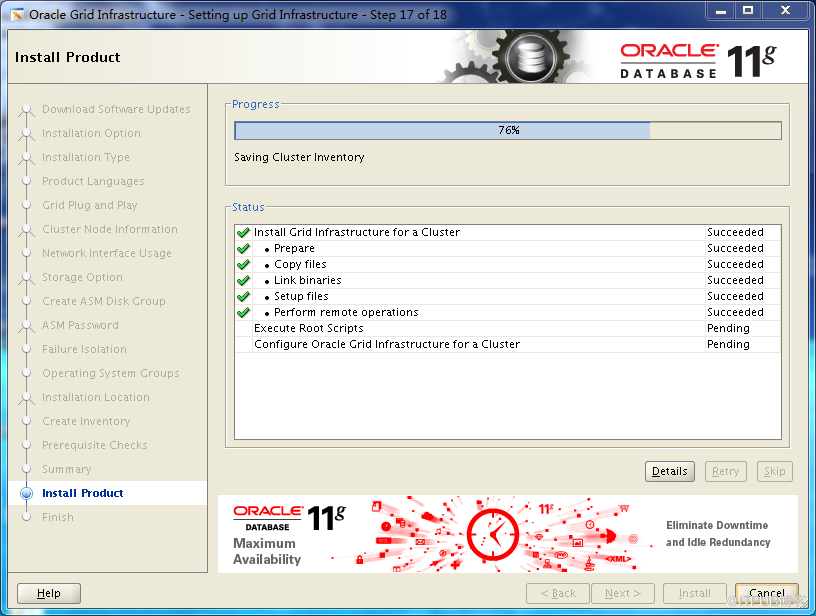
Task: Click green checkmark beside Setup files
Action: 243,297
